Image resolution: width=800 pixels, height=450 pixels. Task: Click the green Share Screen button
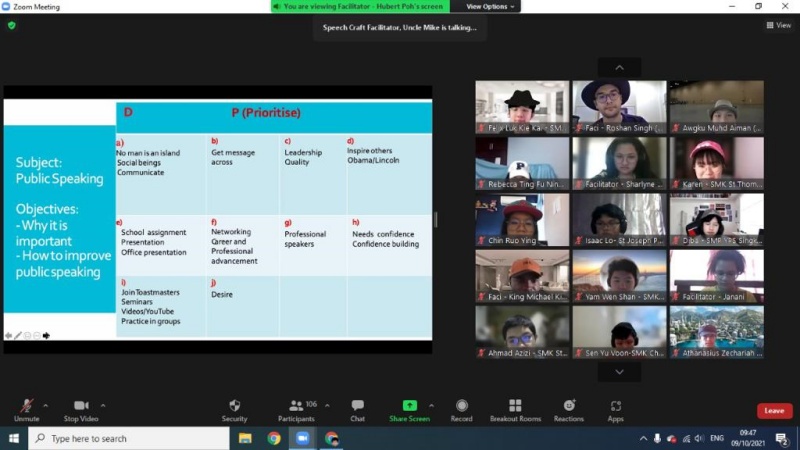click(409, 410)
